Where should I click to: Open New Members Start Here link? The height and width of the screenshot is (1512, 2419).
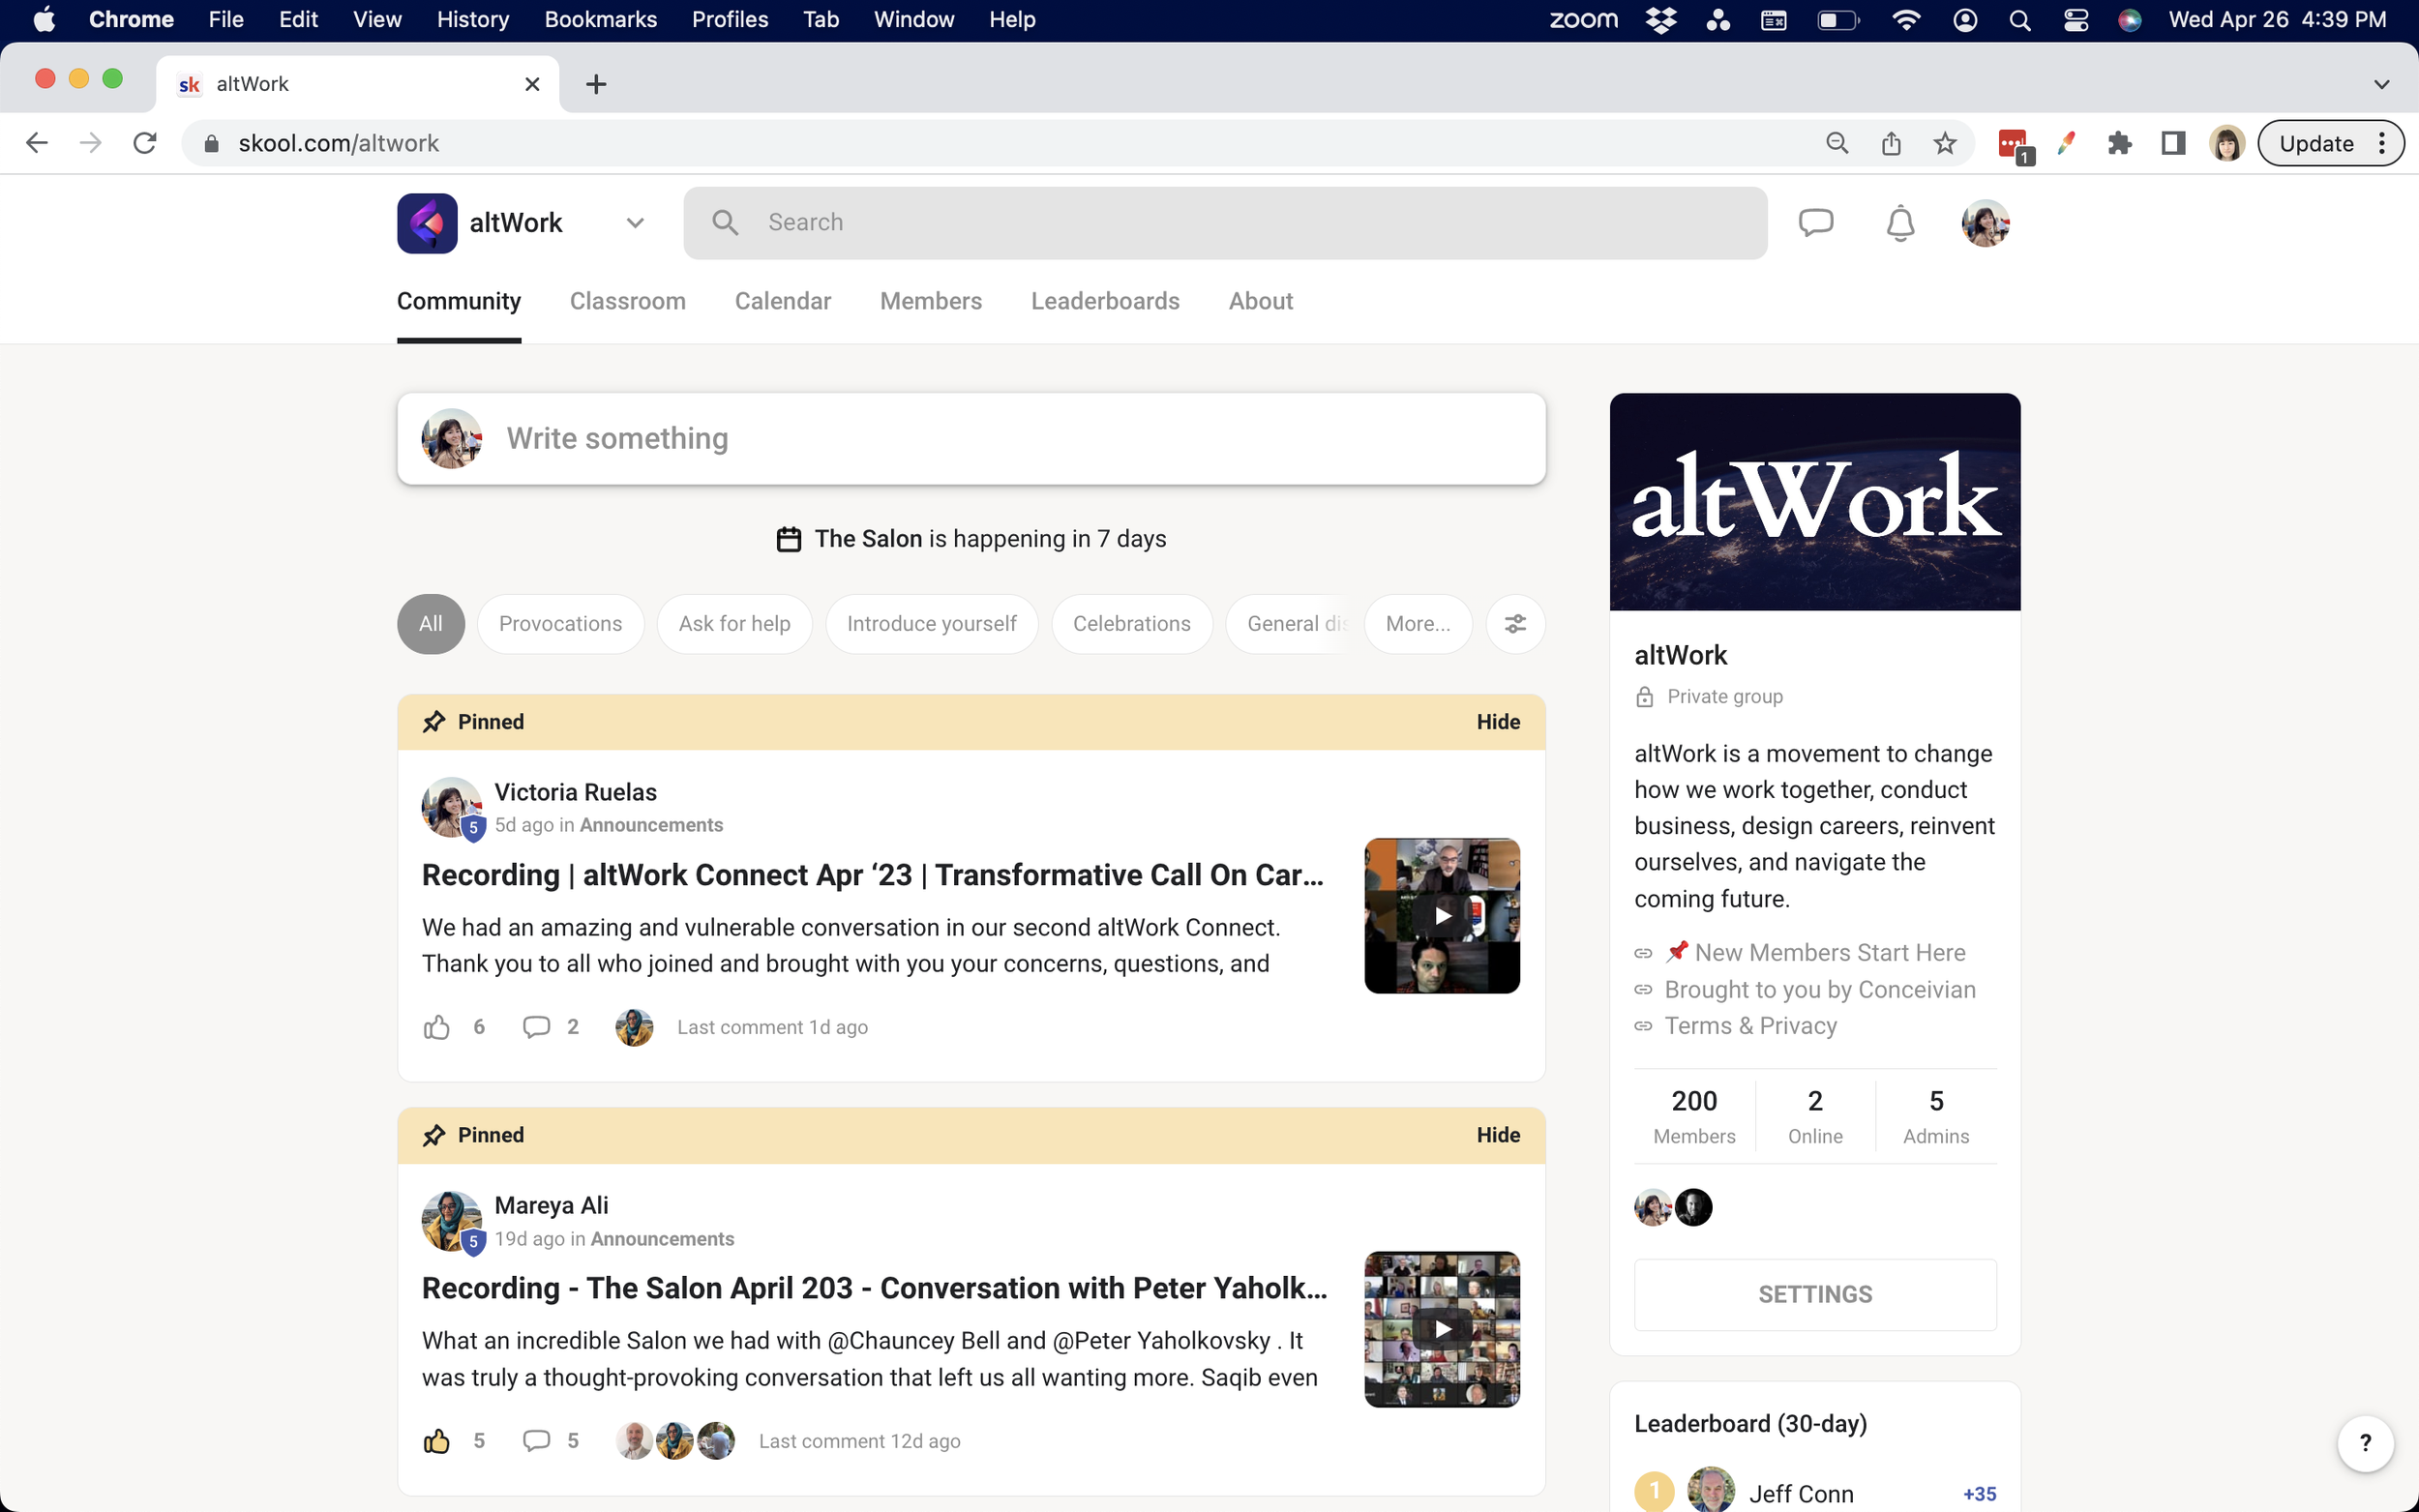[1829, 952]
